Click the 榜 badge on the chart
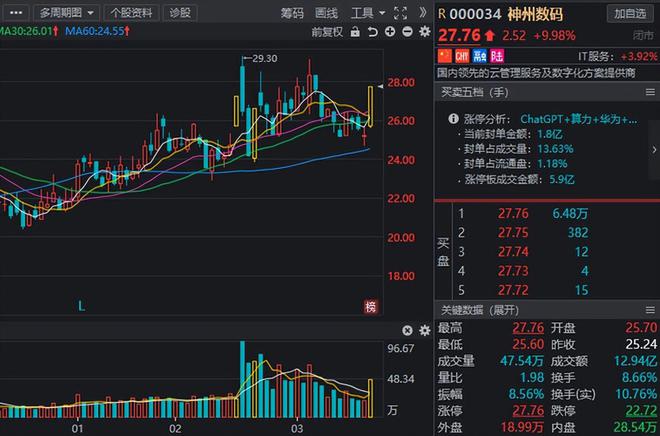The width and height of the screenshot is (660, 436). click(371, 306)
